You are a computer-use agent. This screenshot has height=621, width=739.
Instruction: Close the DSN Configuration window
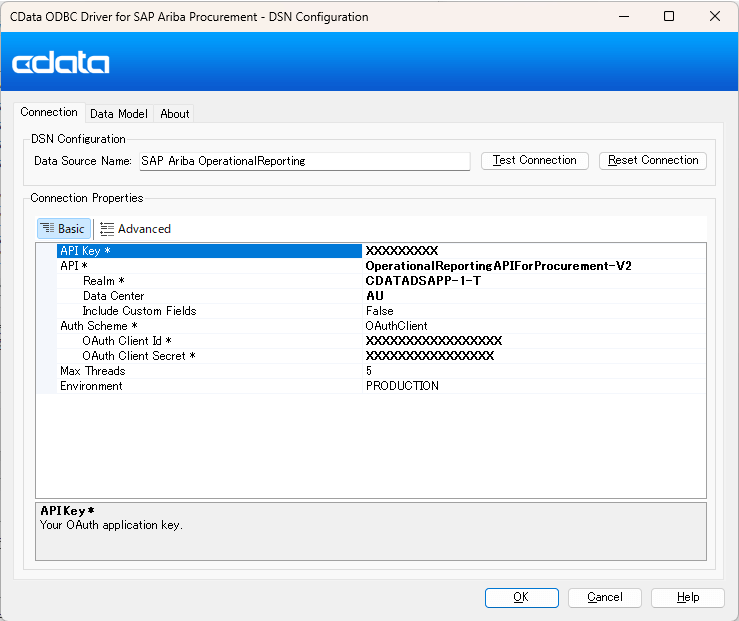click(x=714, y=16)
